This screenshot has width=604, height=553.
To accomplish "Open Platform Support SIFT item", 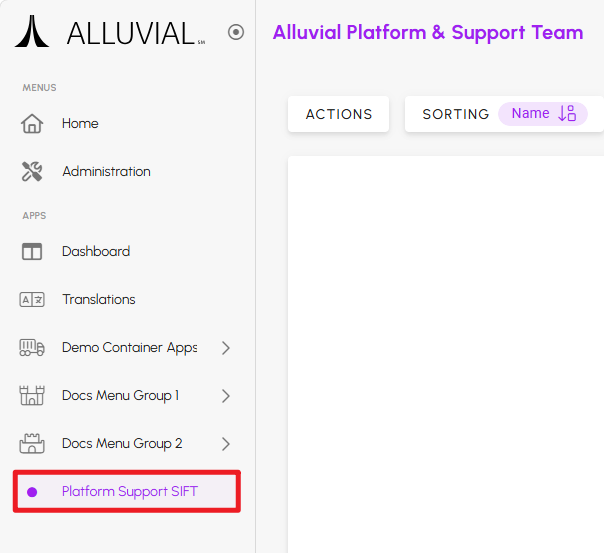I will (127, 491).
